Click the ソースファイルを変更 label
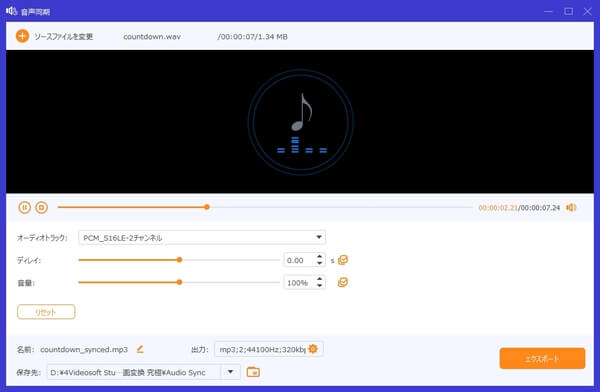Image resolution: width=600 pixels, height=392 pixels. [x=64, y=36]
